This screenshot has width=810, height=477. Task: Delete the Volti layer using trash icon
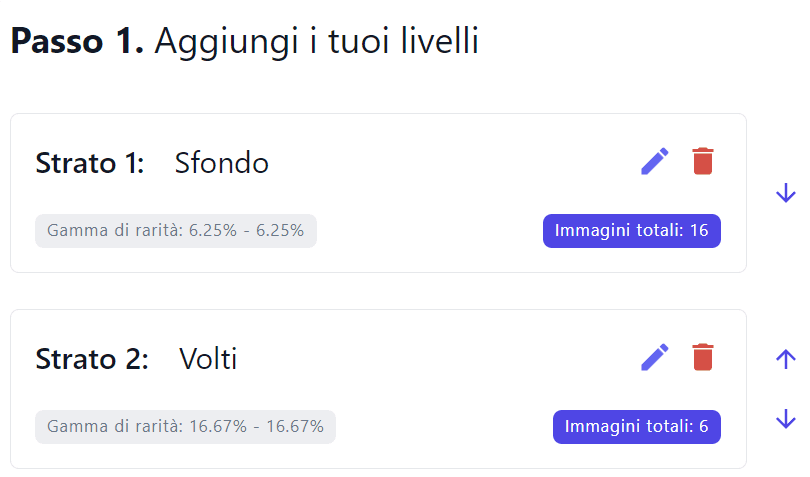[x=703, y=357]
